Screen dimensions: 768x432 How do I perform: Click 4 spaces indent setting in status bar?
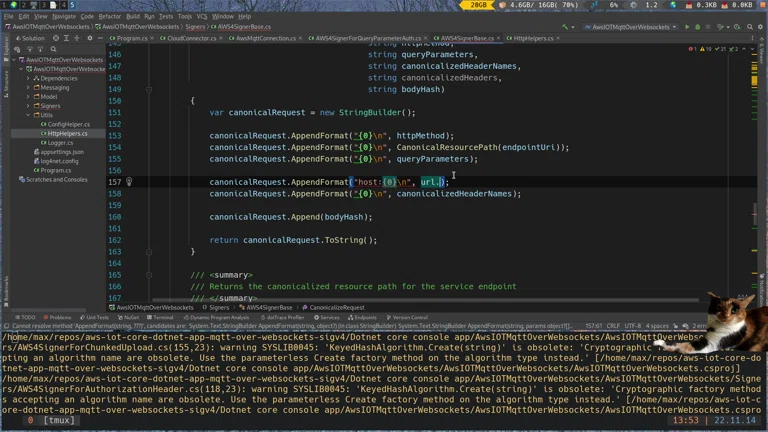pyautogui.click(x=657, y=326)
